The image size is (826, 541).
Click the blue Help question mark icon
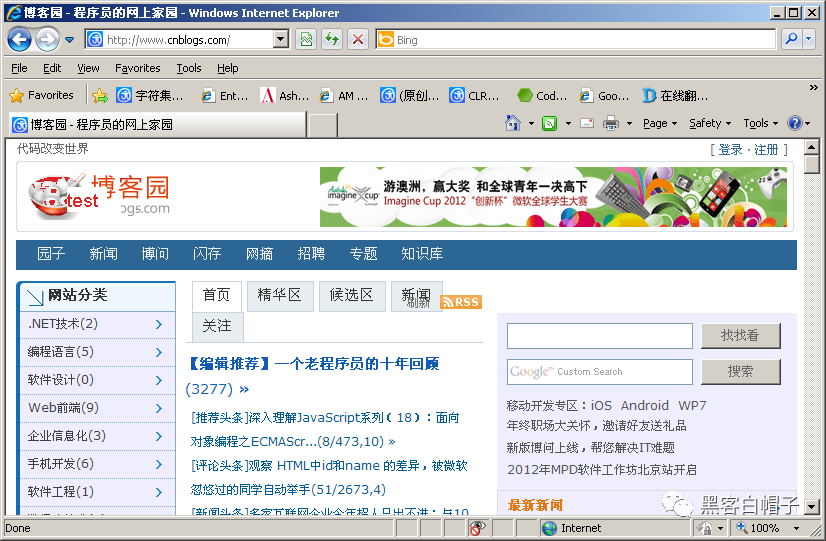(794, 123)
